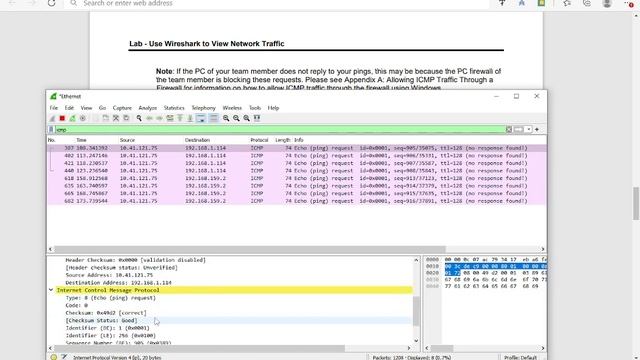The image size is (640, 360).
Task: Open capture file properties from the status bar icon
Action: (64, 357)
